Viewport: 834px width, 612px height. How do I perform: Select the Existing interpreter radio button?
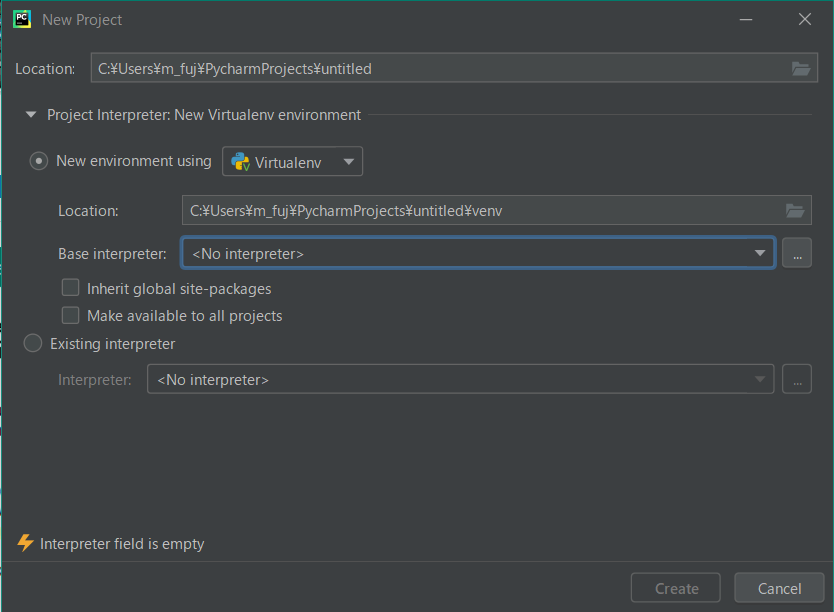tap(33, 343)
